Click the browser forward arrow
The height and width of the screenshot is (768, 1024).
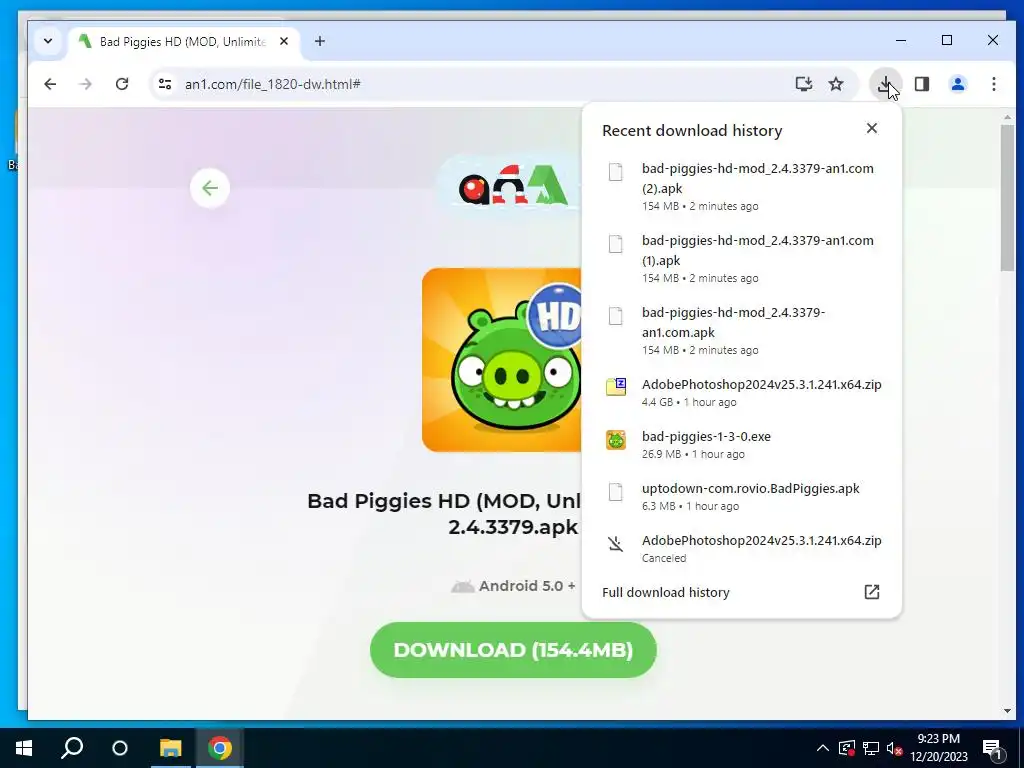click(86, 84)
